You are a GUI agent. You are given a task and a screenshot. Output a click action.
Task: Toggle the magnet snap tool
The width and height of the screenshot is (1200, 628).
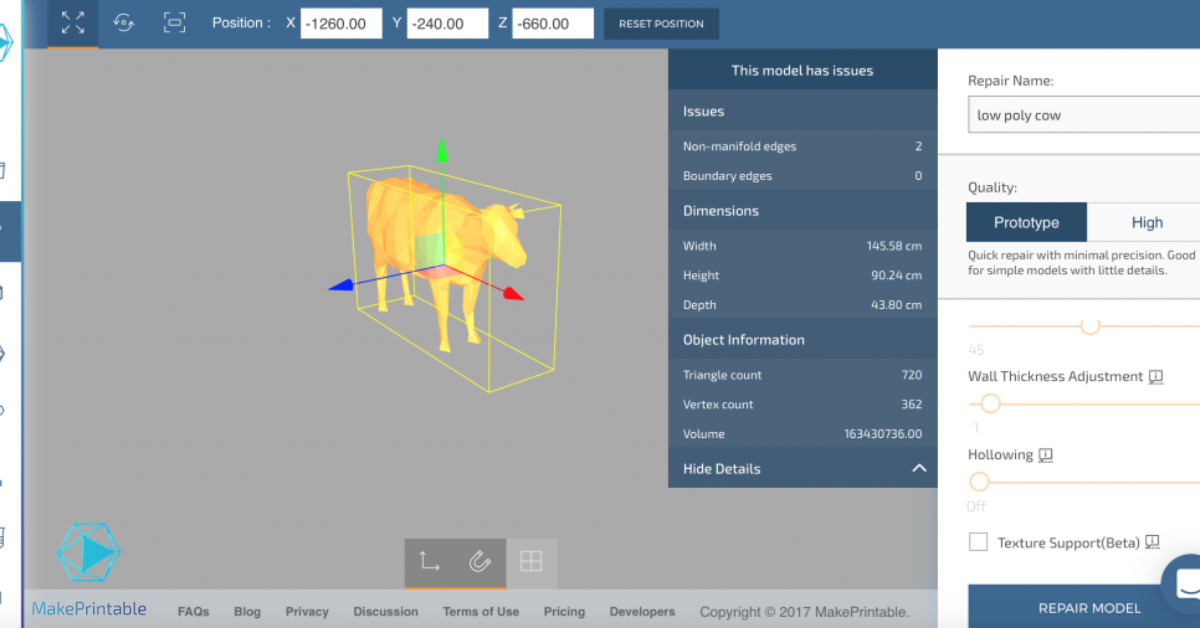click(x=479, y=563)
